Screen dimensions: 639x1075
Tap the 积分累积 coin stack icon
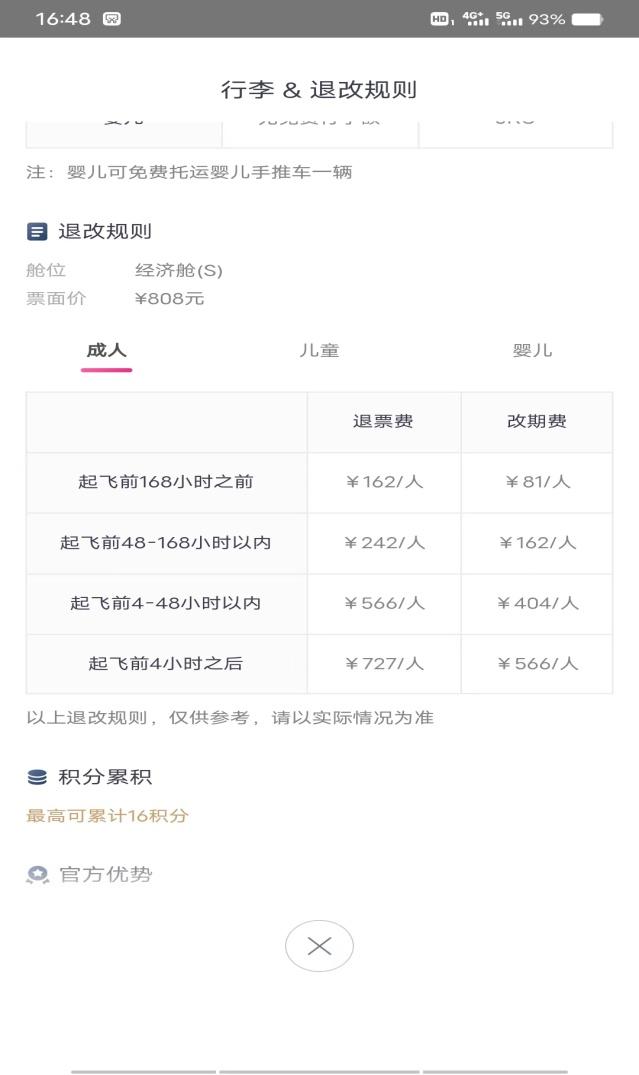coord(37,777)
